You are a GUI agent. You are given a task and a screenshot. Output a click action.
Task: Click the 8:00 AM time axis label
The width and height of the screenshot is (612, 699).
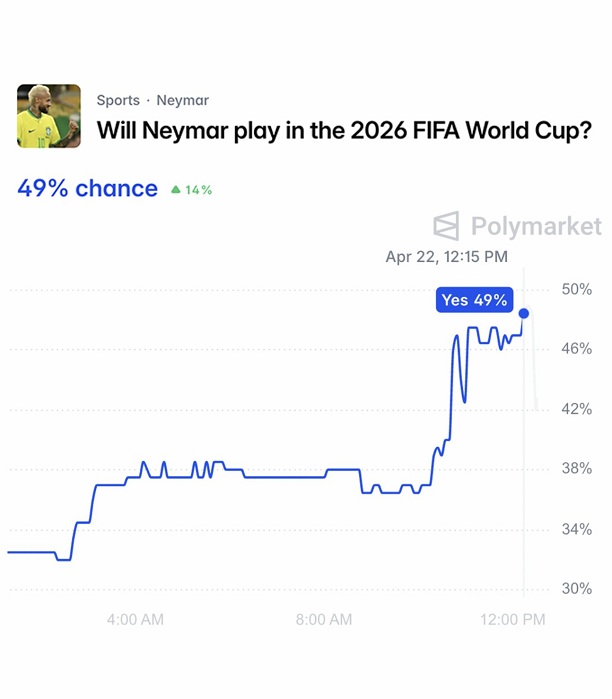coord(324,620)
